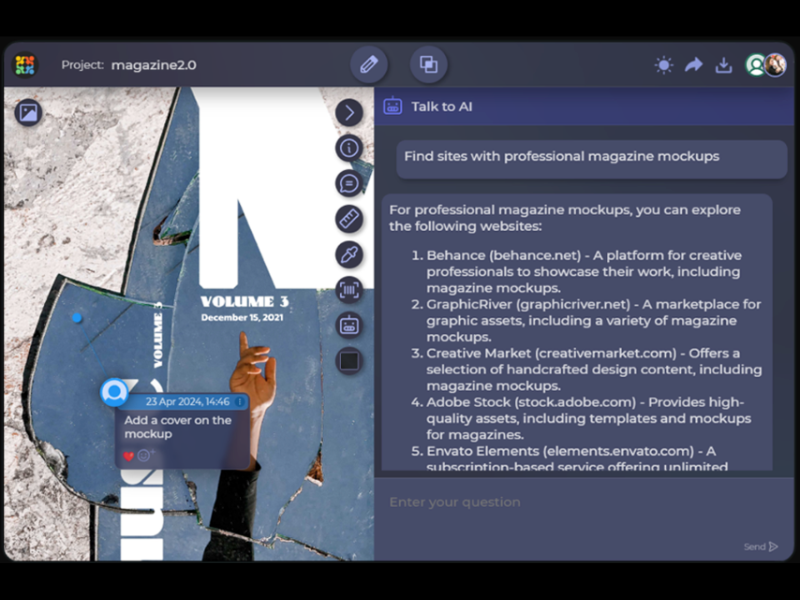
Task: Select the pencil edit tool
Action: coord(368,64)
